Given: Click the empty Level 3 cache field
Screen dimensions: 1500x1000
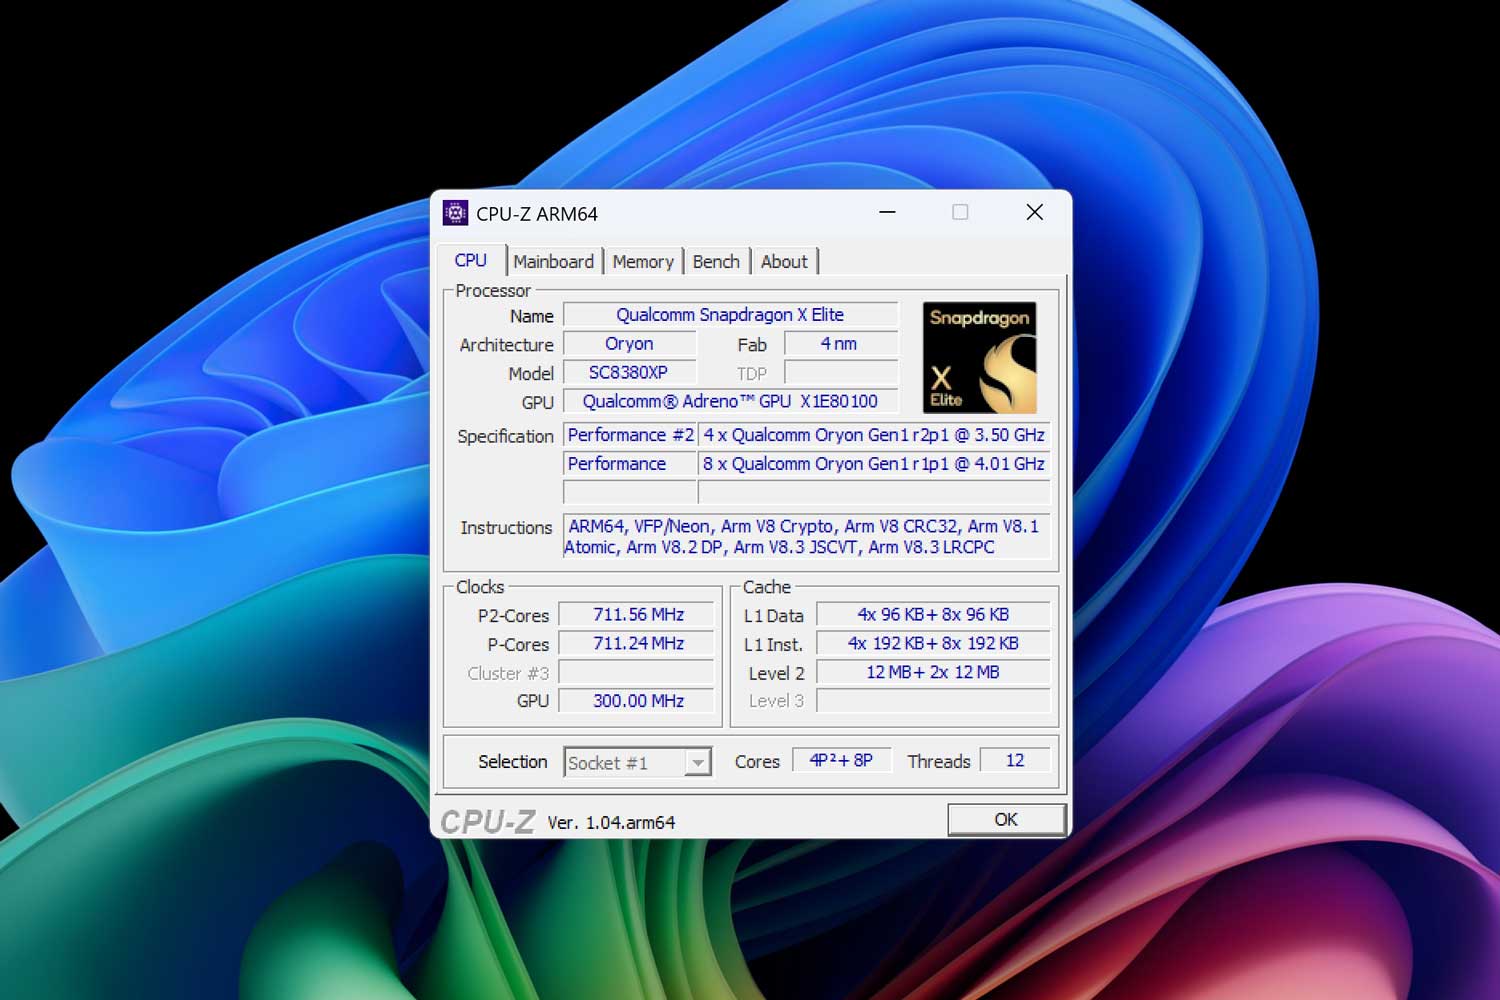Looking at the screenshot, I should tap(933, 702).
